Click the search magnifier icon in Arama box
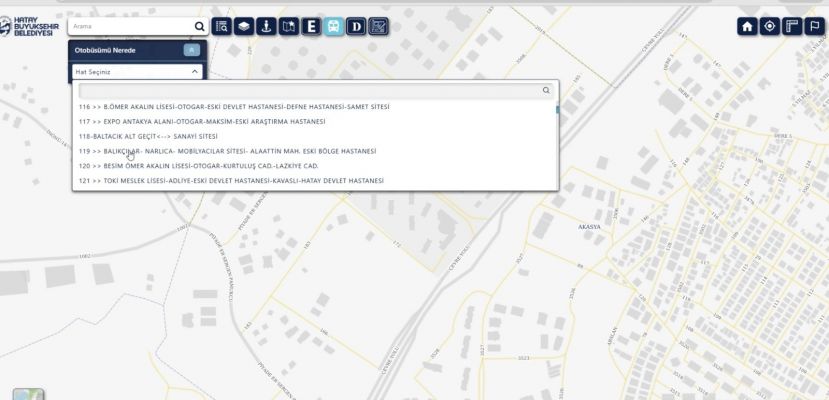This screenshot has width=829, height=400. click(200, 27)
